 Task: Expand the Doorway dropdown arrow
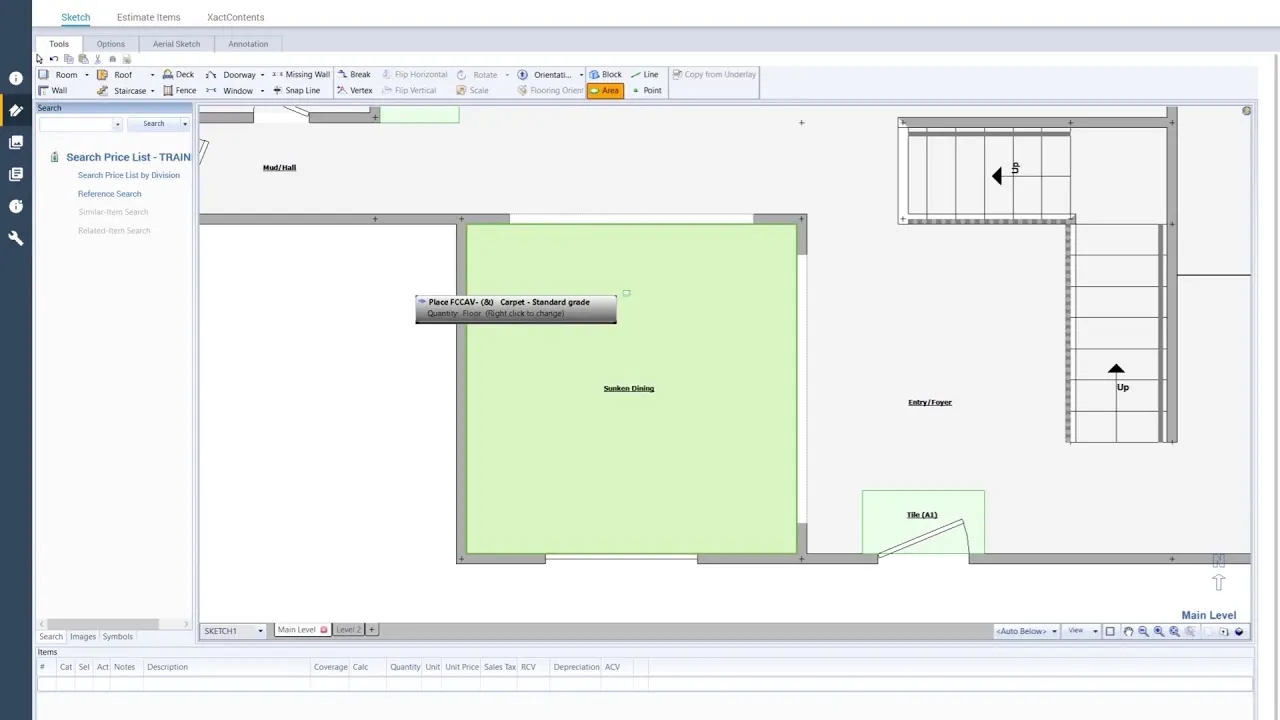(x=262, y=75)
